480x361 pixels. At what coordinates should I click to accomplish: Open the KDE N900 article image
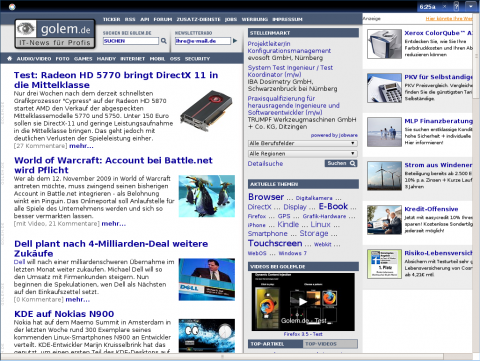tap(207, 336)
